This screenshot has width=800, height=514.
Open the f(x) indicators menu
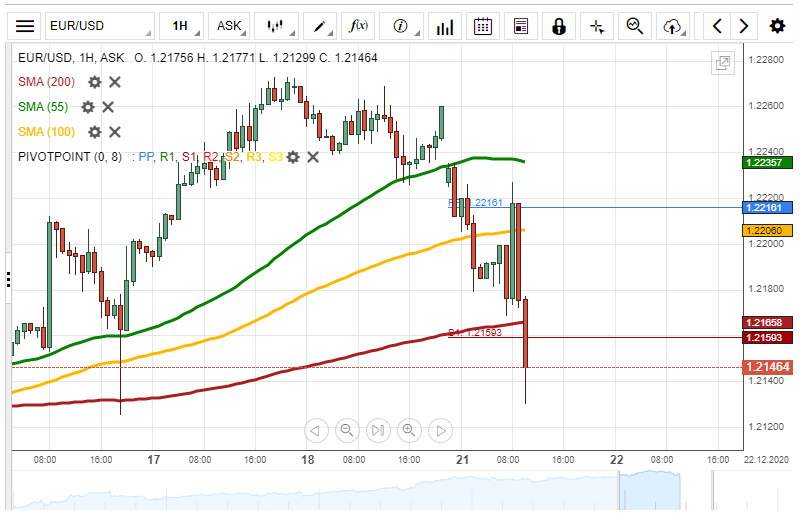pos(358,26)
